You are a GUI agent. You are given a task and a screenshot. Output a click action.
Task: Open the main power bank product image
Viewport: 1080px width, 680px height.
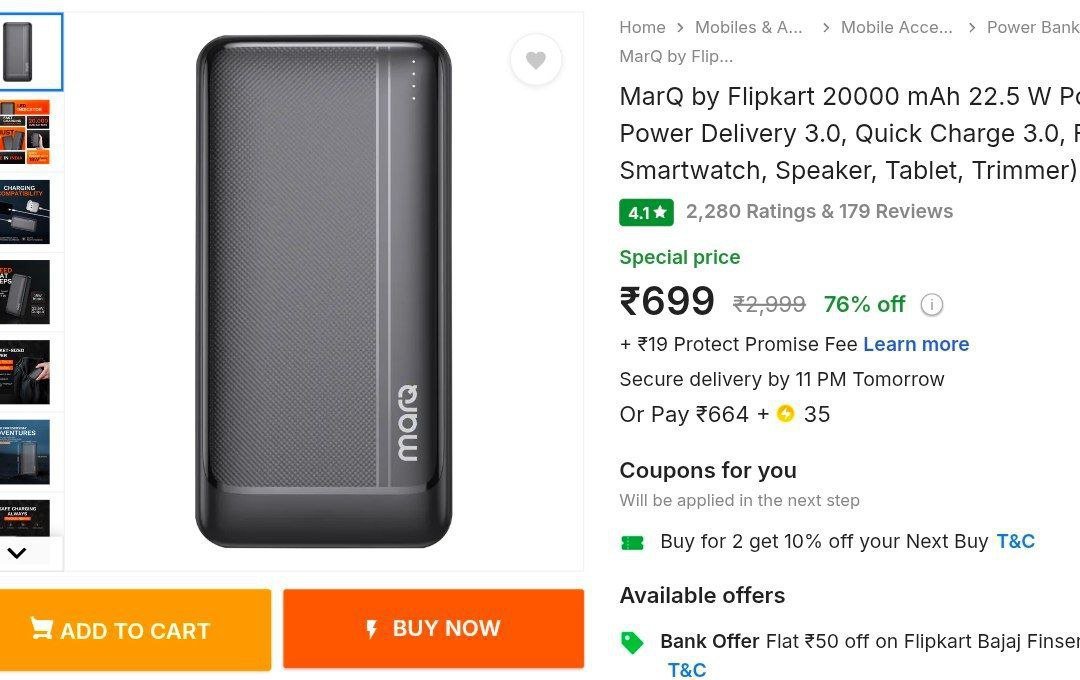pos(323,290)
